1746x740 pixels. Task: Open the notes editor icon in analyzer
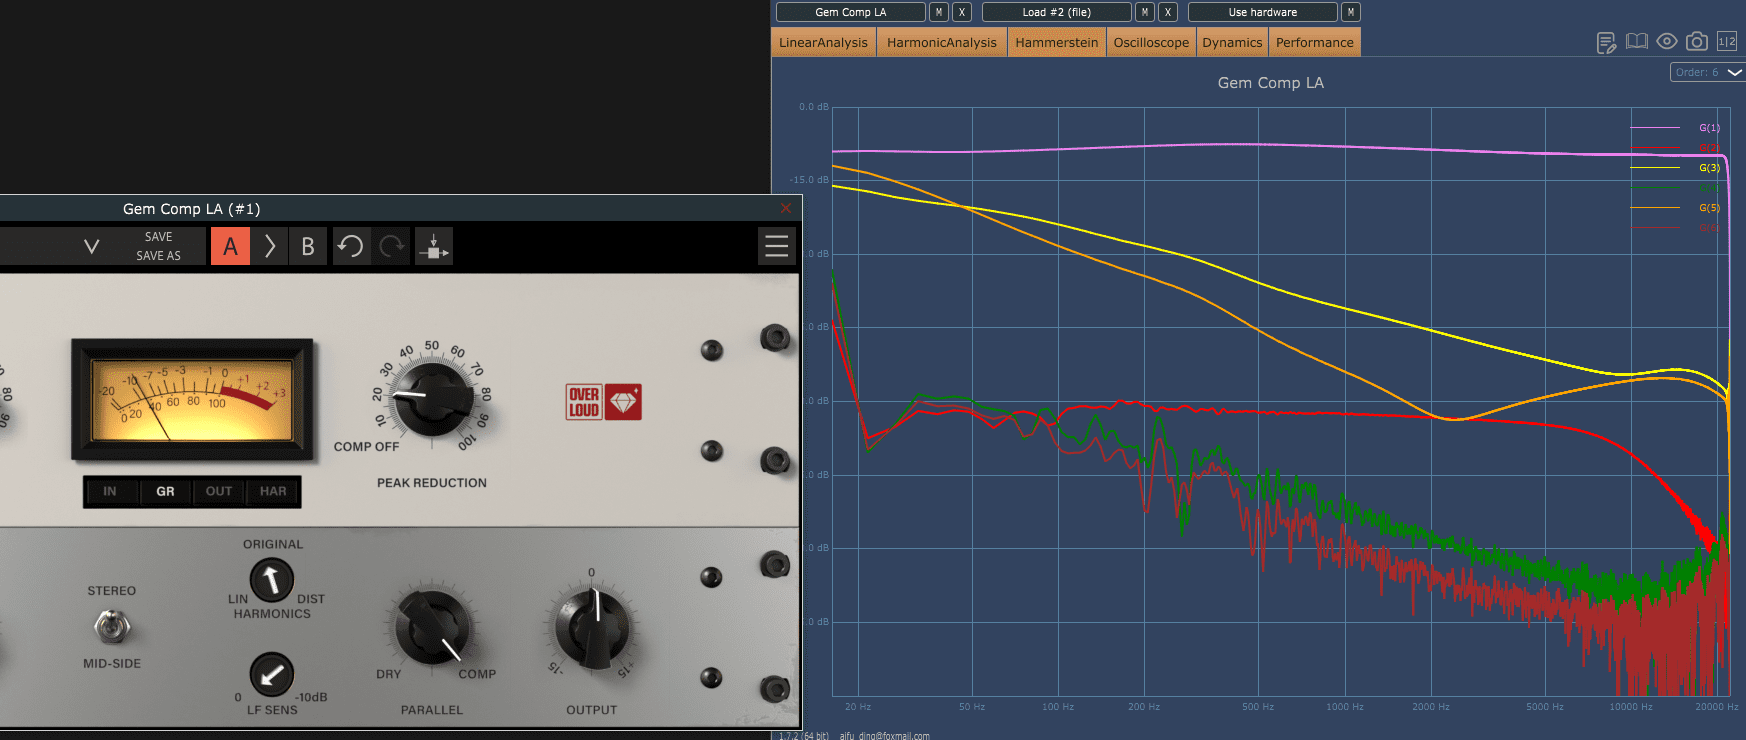coord(1606,42)
